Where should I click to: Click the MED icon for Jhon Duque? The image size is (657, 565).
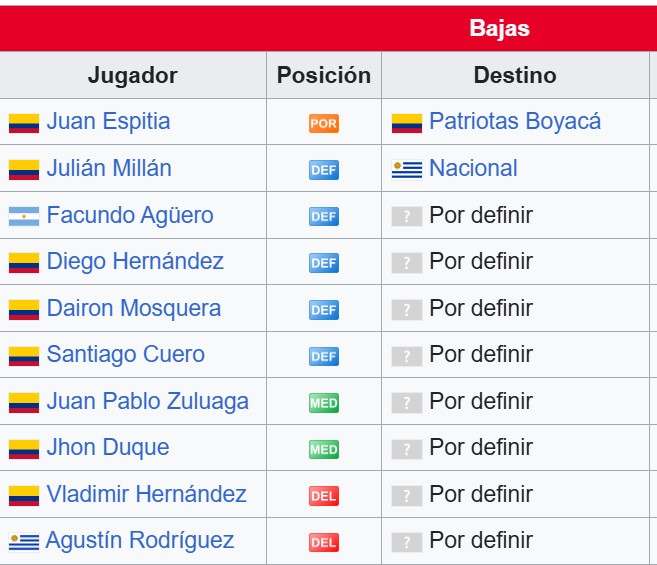(x=324, y=450)
